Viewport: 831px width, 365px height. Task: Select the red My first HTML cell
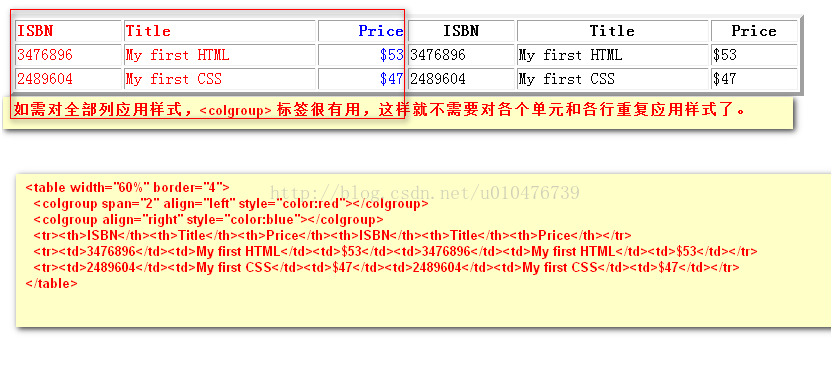coord(220,55)
